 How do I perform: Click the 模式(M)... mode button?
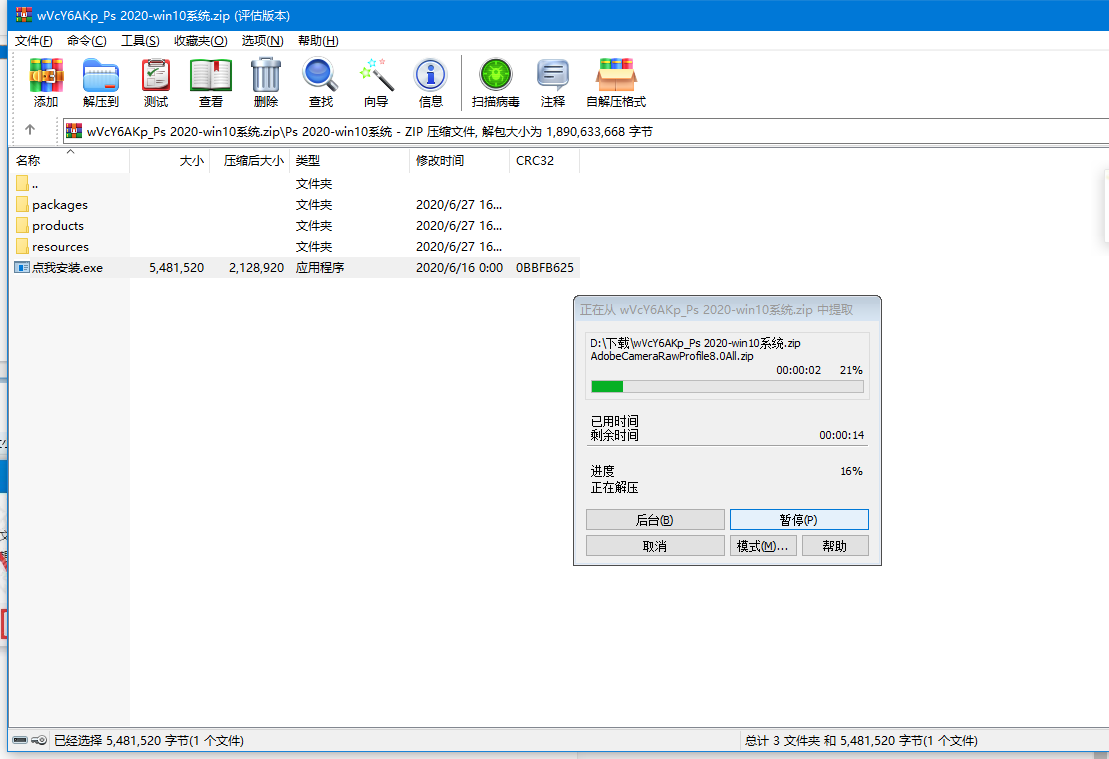762,546
